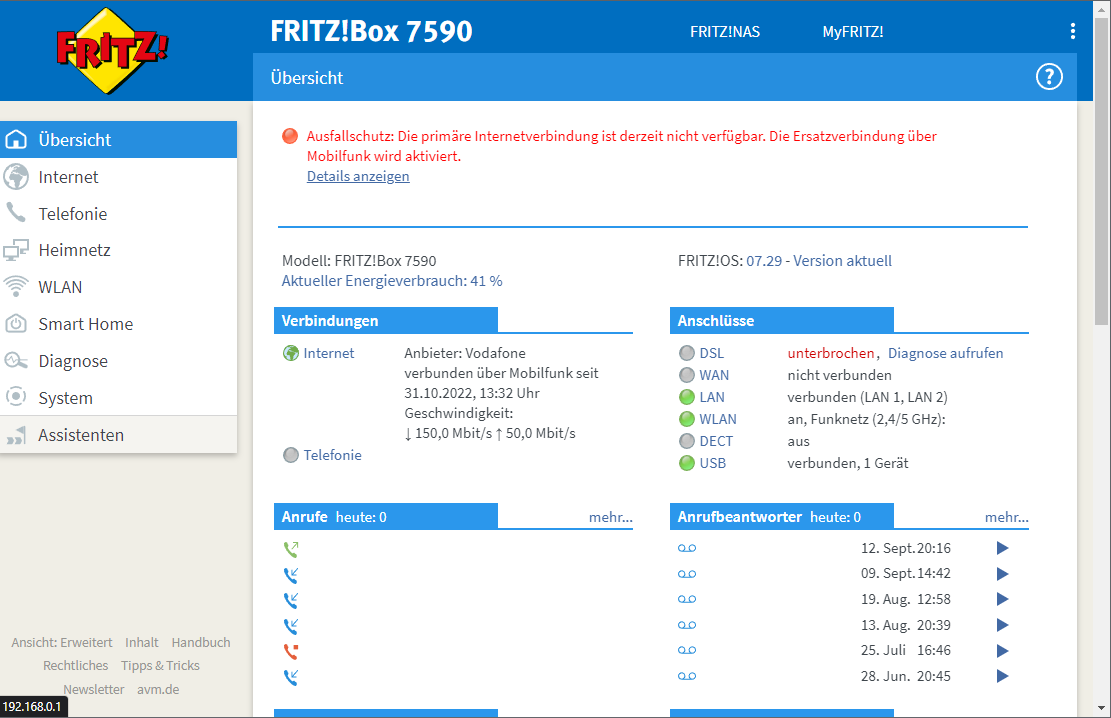Play the 13. Aug. 20:39 voicemail
Screen dimensions: 1111x718
tap(1003, 625)
